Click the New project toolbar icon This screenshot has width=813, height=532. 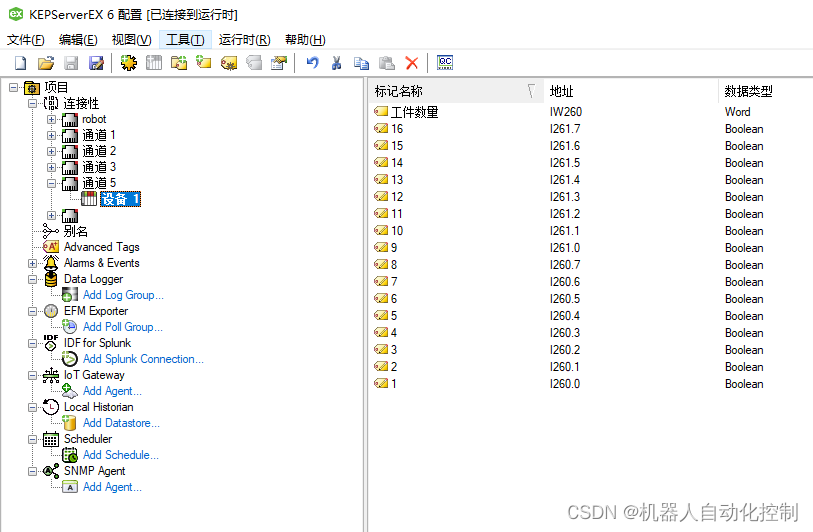pos(20,63)
